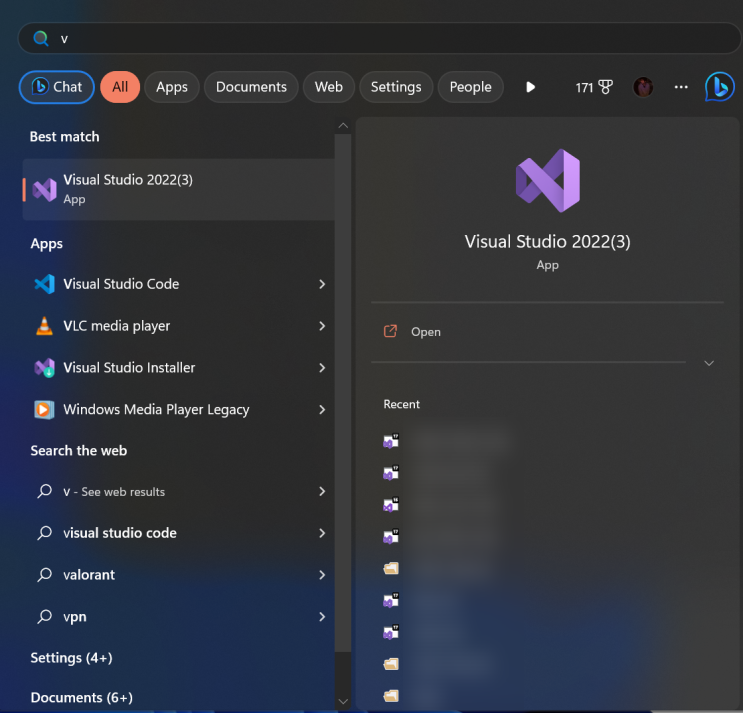Open first recent folder item icon
This screenshot has width=743, height=713.
click(391, 568)
